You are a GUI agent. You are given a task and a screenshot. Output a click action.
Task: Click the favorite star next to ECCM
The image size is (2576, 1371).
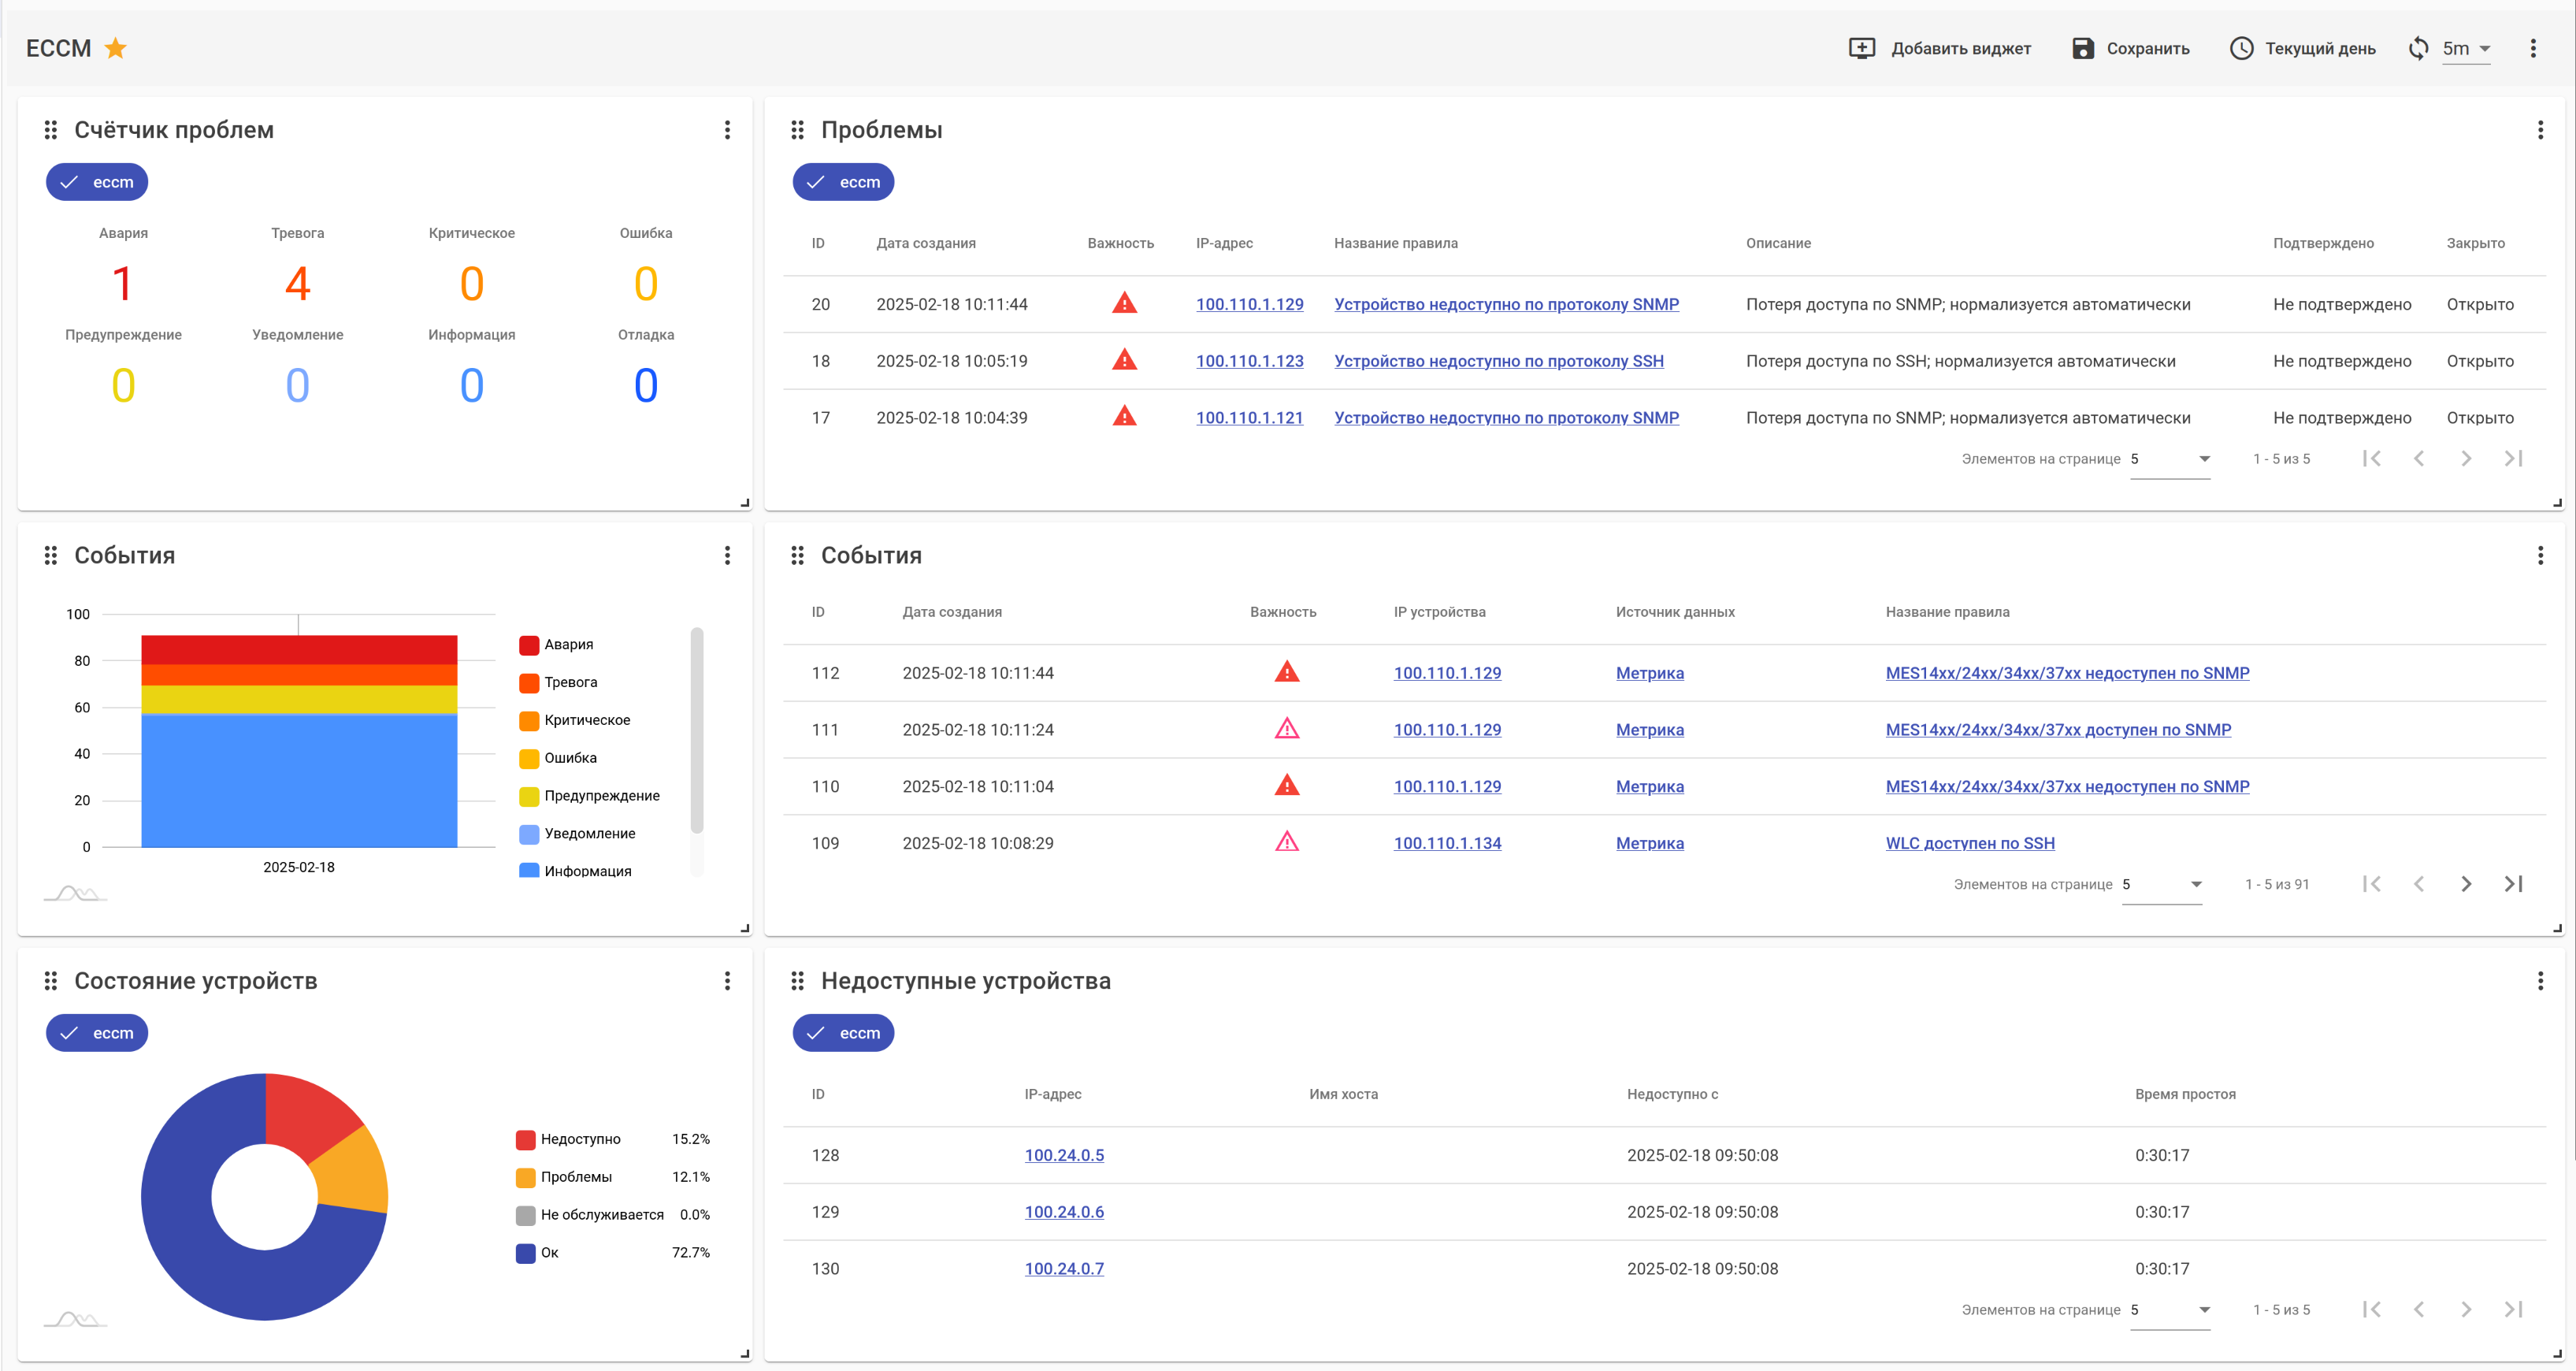(x=116, y=48)
